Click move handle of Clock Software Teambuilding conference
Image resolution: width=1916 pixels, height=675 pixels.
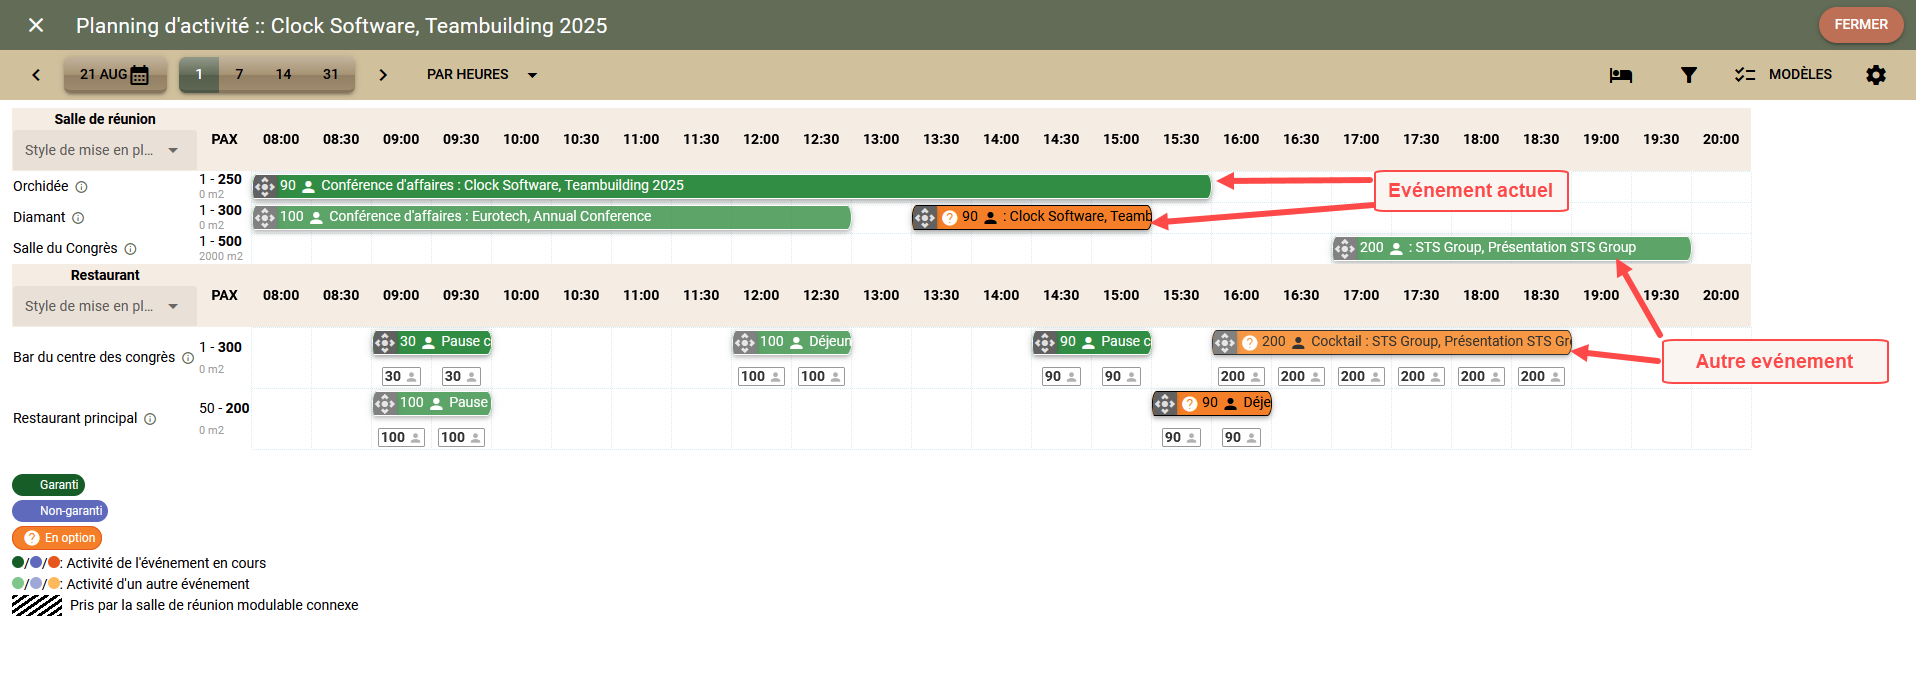(265, 186)
